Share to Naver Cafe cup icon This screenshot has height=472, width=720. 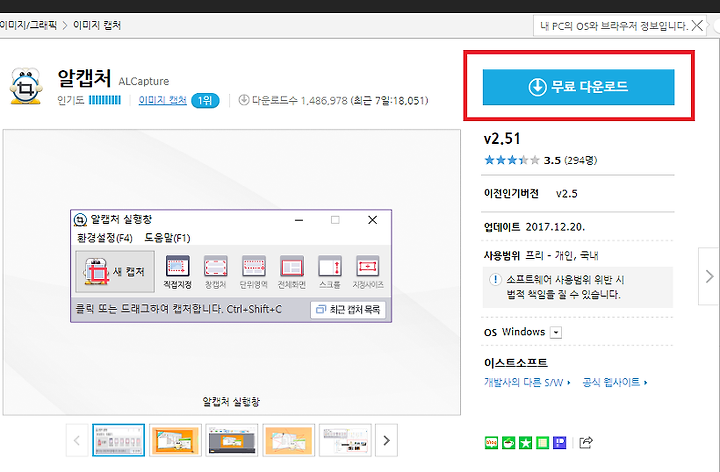click(508, 443)
